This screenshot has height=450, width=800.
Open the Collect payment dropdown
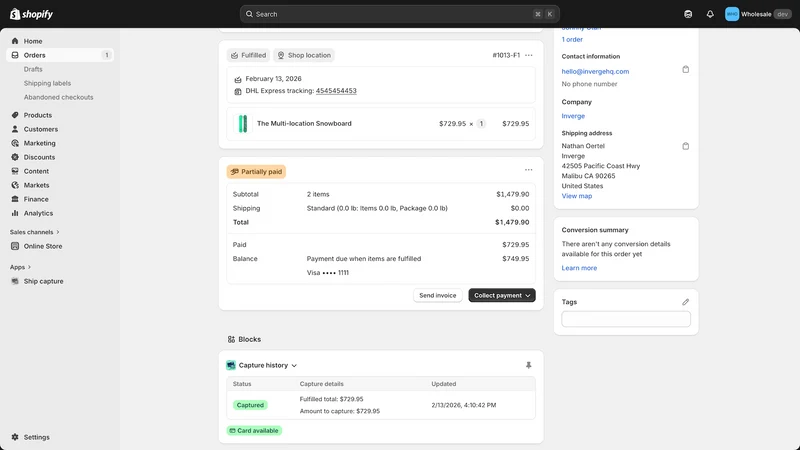502,295
